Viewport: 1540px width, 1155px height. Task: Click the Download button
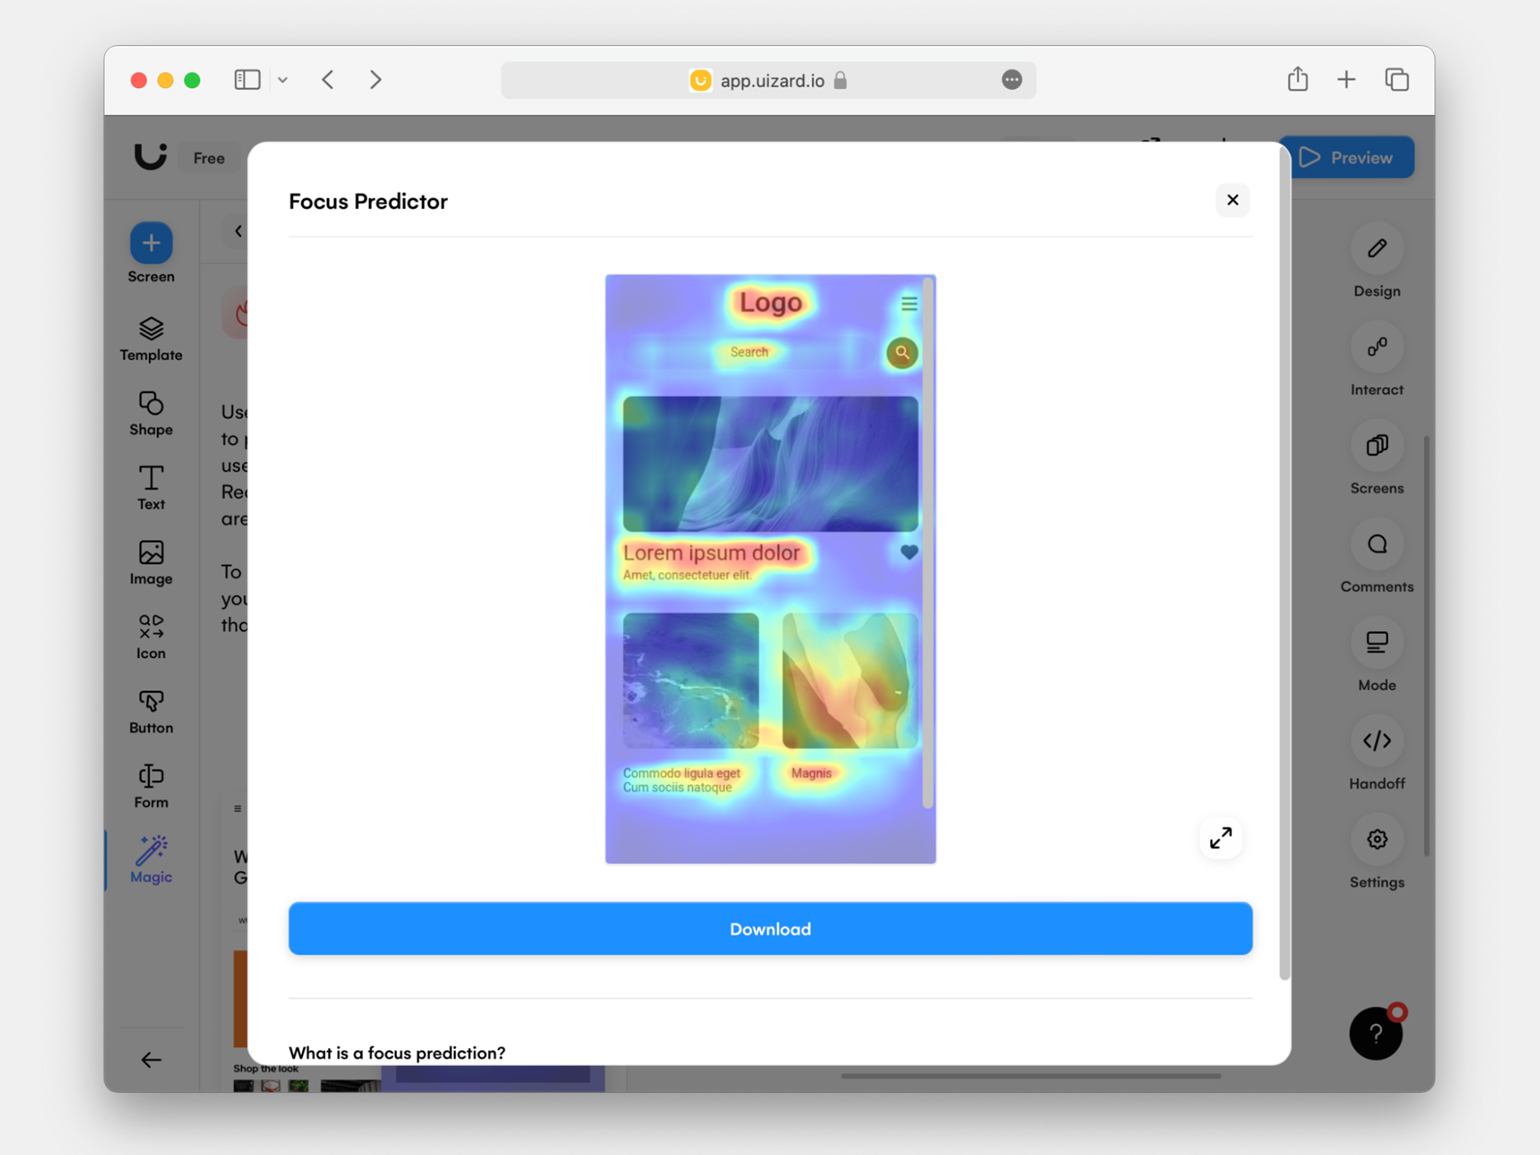(x=770, y=928)
